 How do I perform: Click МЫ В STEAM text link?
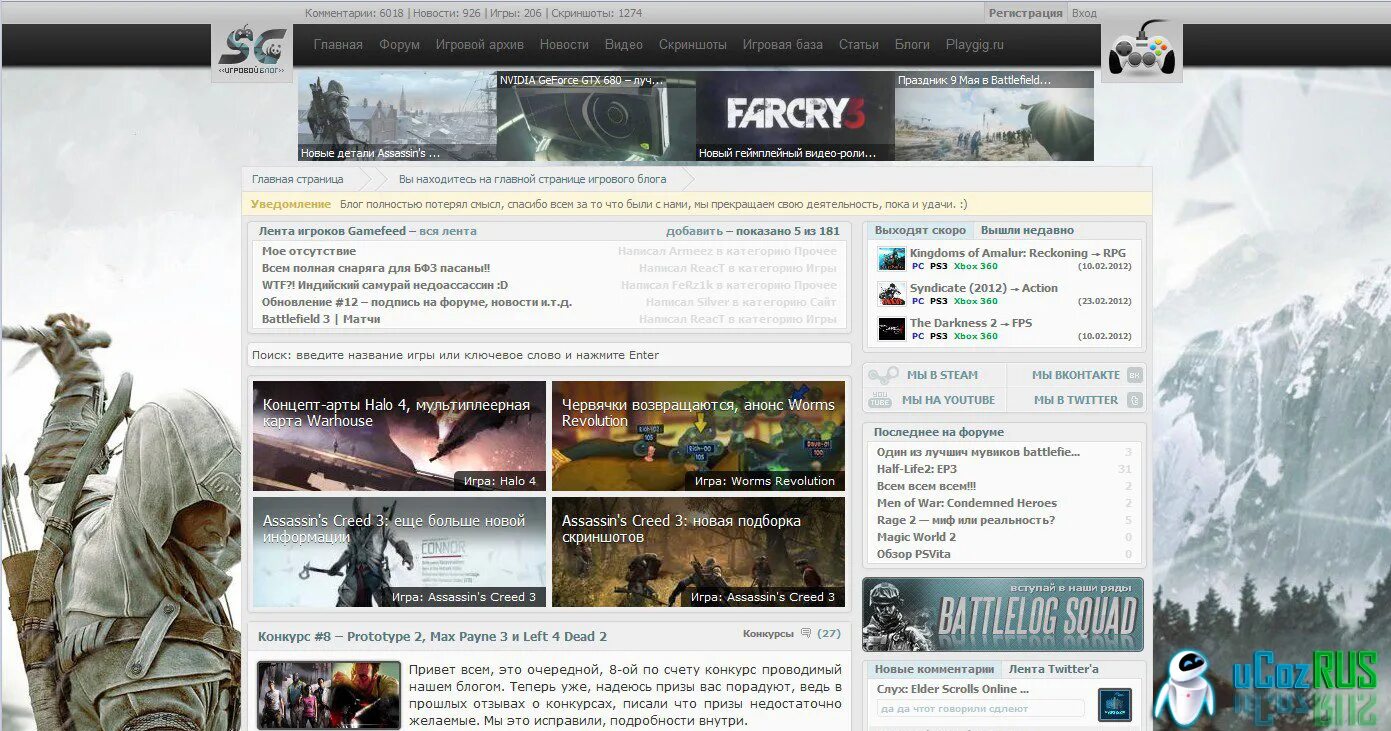tap(942, 375)
